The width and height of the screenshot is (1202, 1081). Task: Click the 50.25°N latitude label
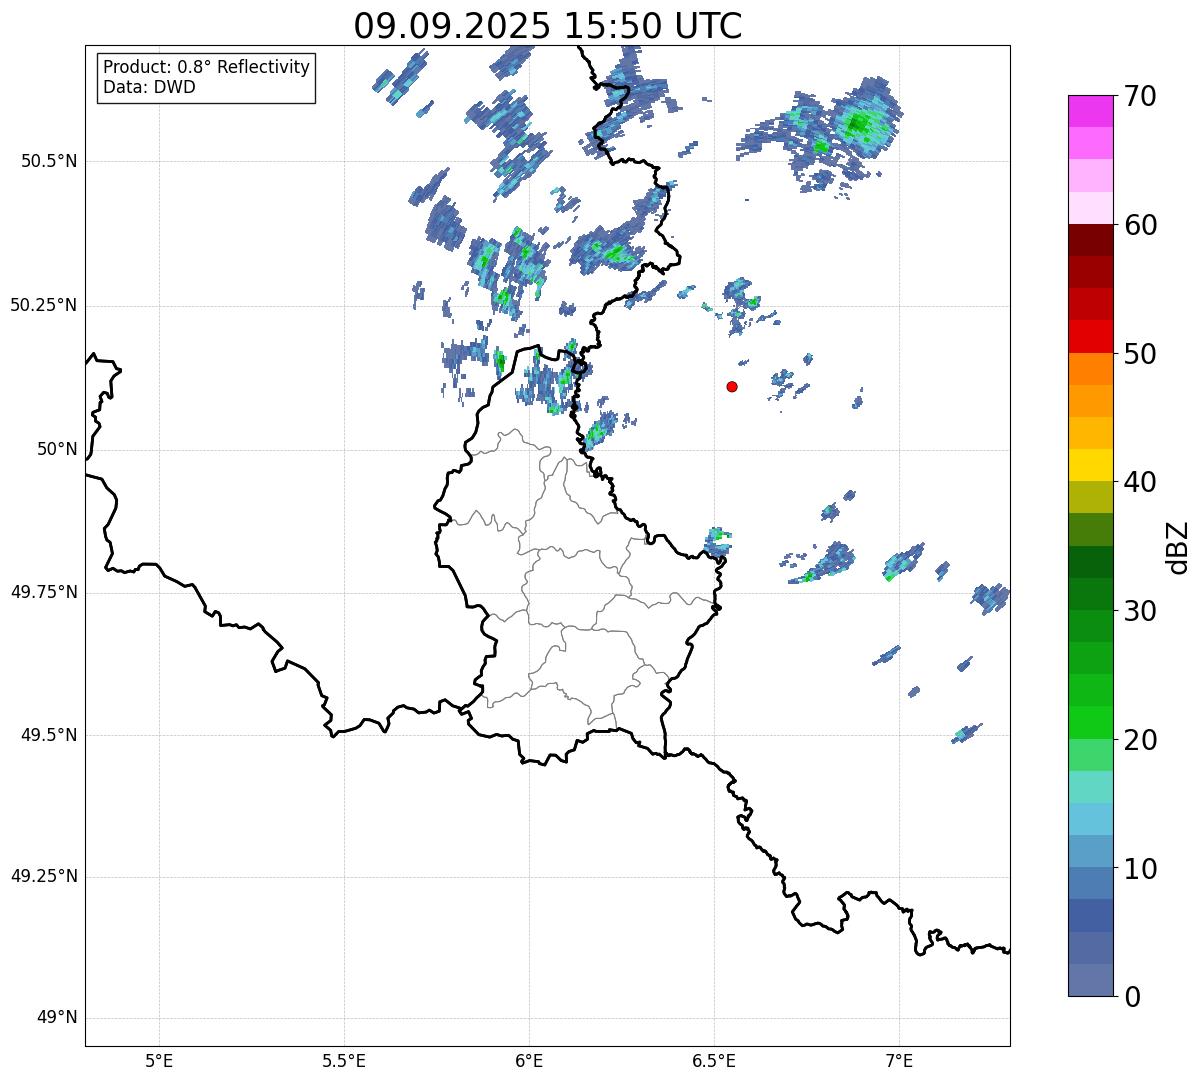click(x=43, y=305)
